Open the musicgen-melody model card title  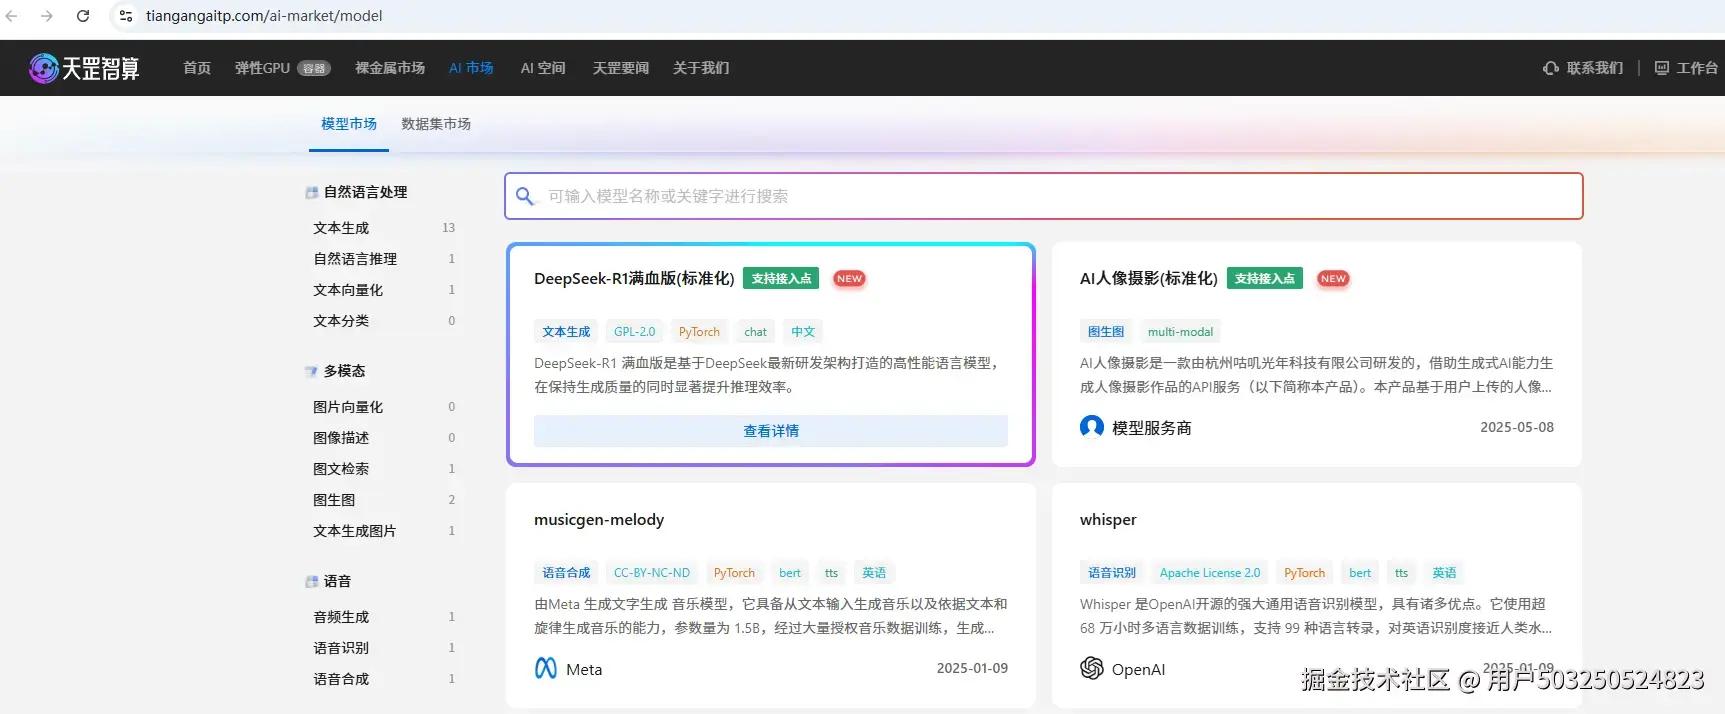click(x=599, y=520)
